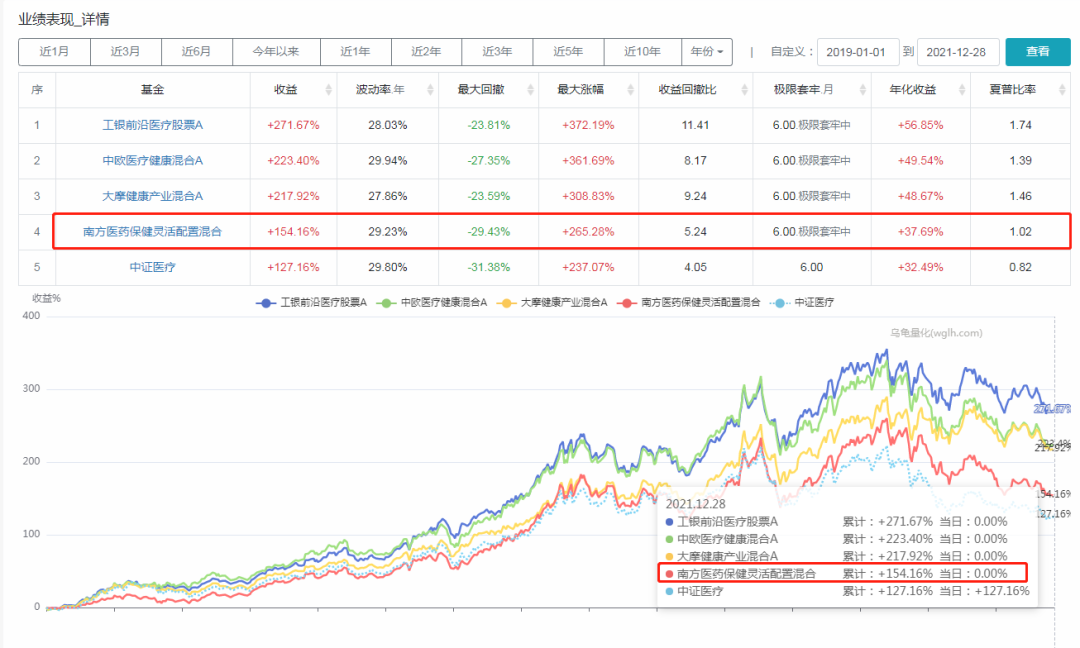Click the 1.39 Sharpe ratio cell
Viewport: 1080px width, 648px height.
click(x=1021, y=160)
